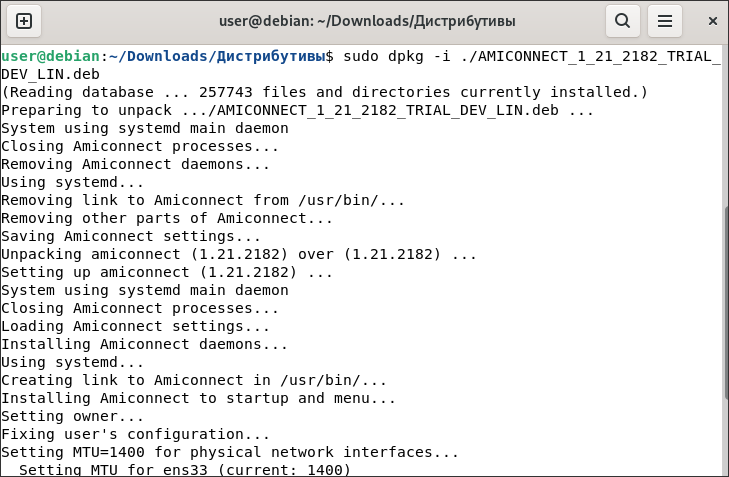Click 'Installing Amiconnect daemons...' line
The height and width of the screenshot is (477, 729).
click(x=144, y=344)
